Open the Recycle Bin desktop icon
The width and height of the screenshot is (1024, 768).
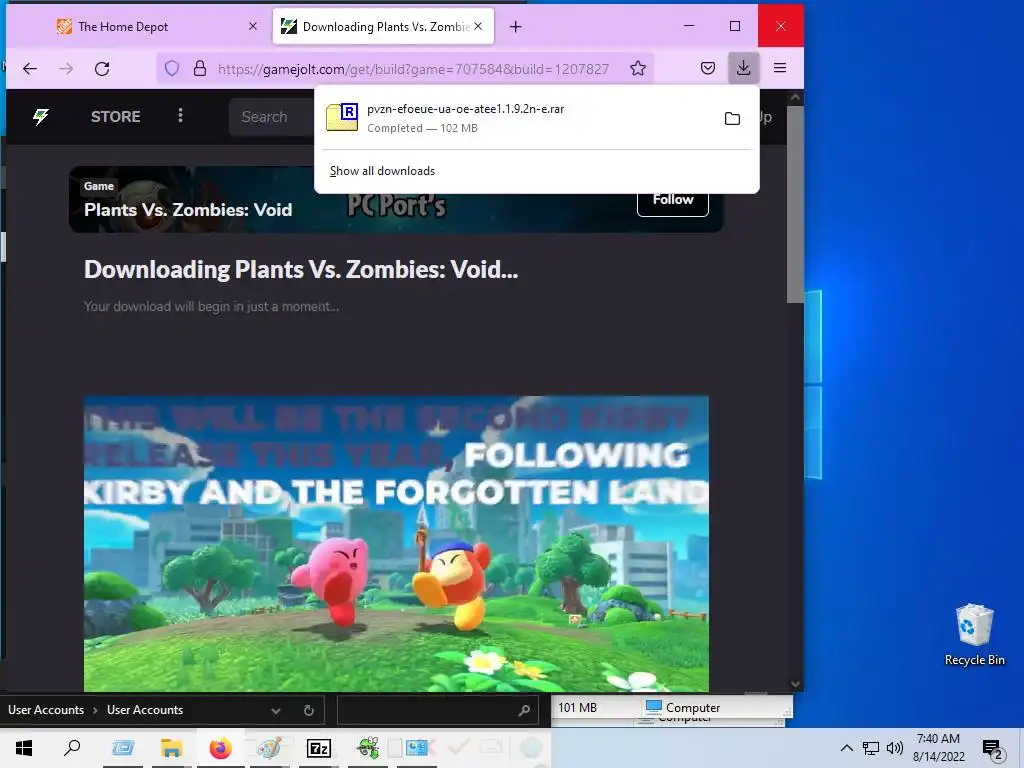(974, 635)
